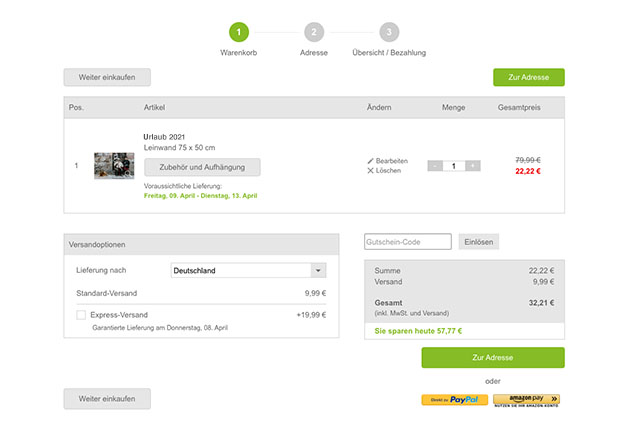Image resolution: width=630 pixels, height=430 pixels.
Task: Click the top Zur Adresse button
Action: tap(528, 77)
